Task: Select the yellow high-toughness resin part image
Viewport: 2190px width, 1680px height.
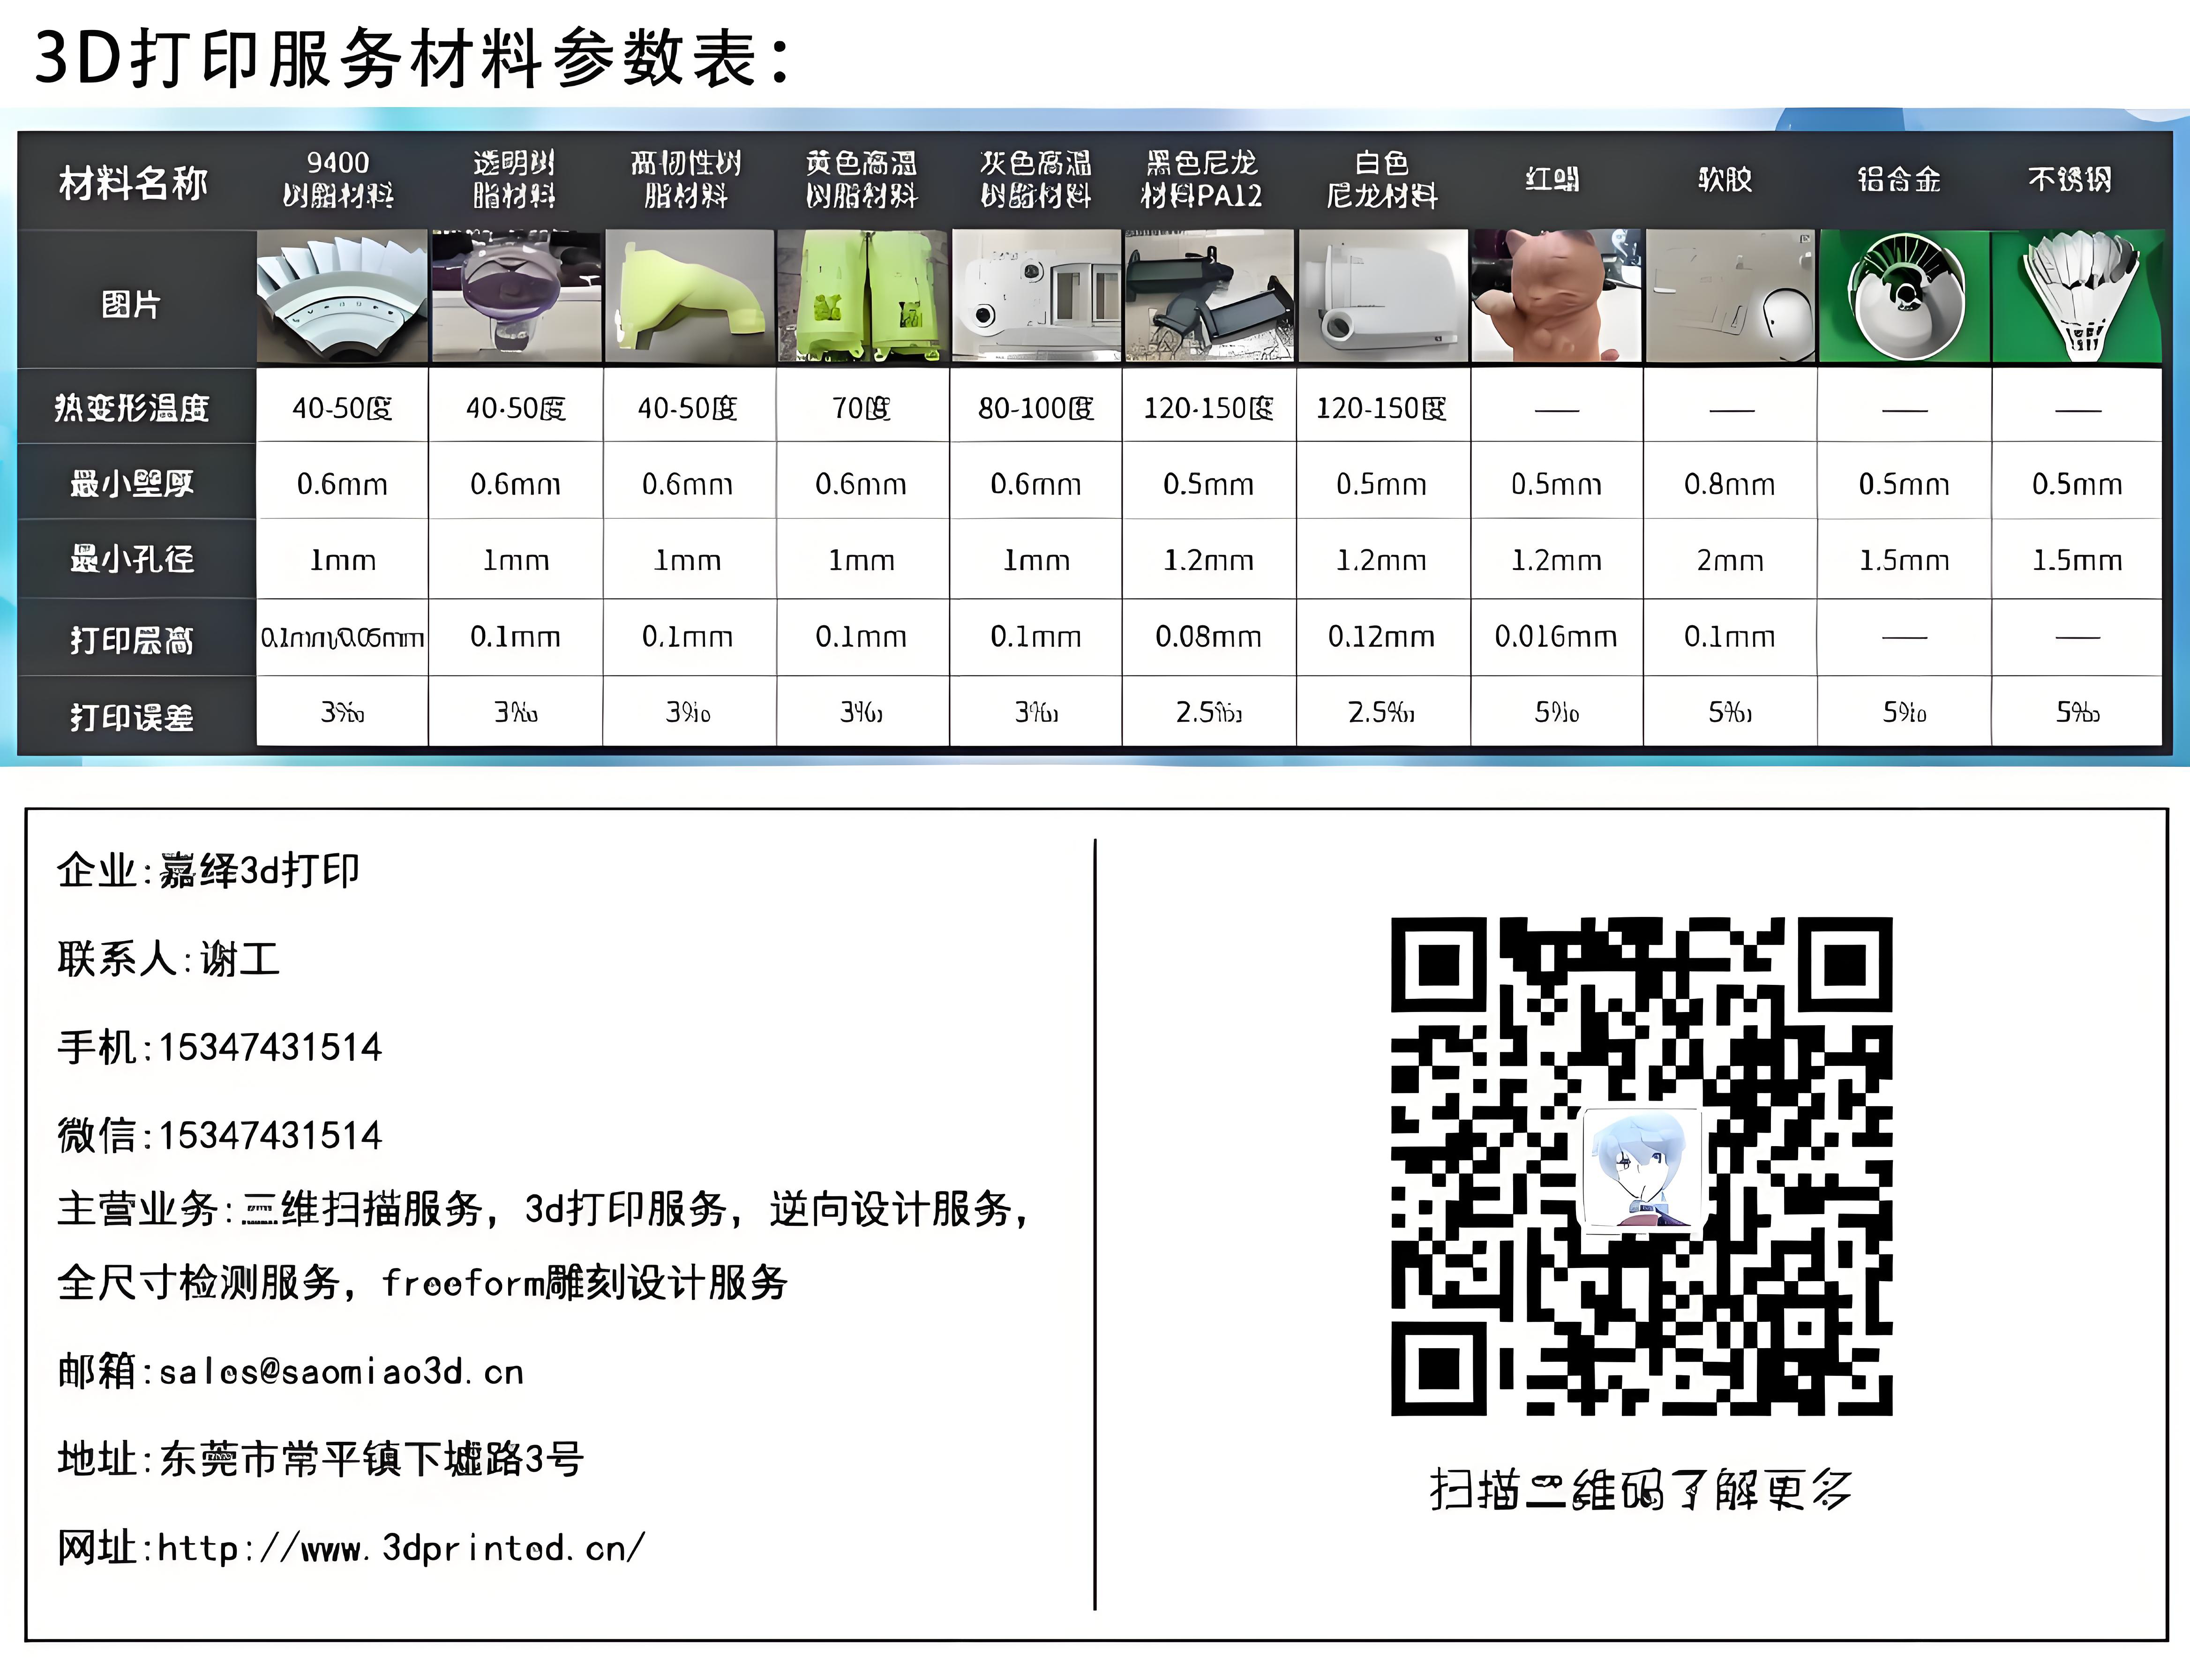Action: click(689, 296)
